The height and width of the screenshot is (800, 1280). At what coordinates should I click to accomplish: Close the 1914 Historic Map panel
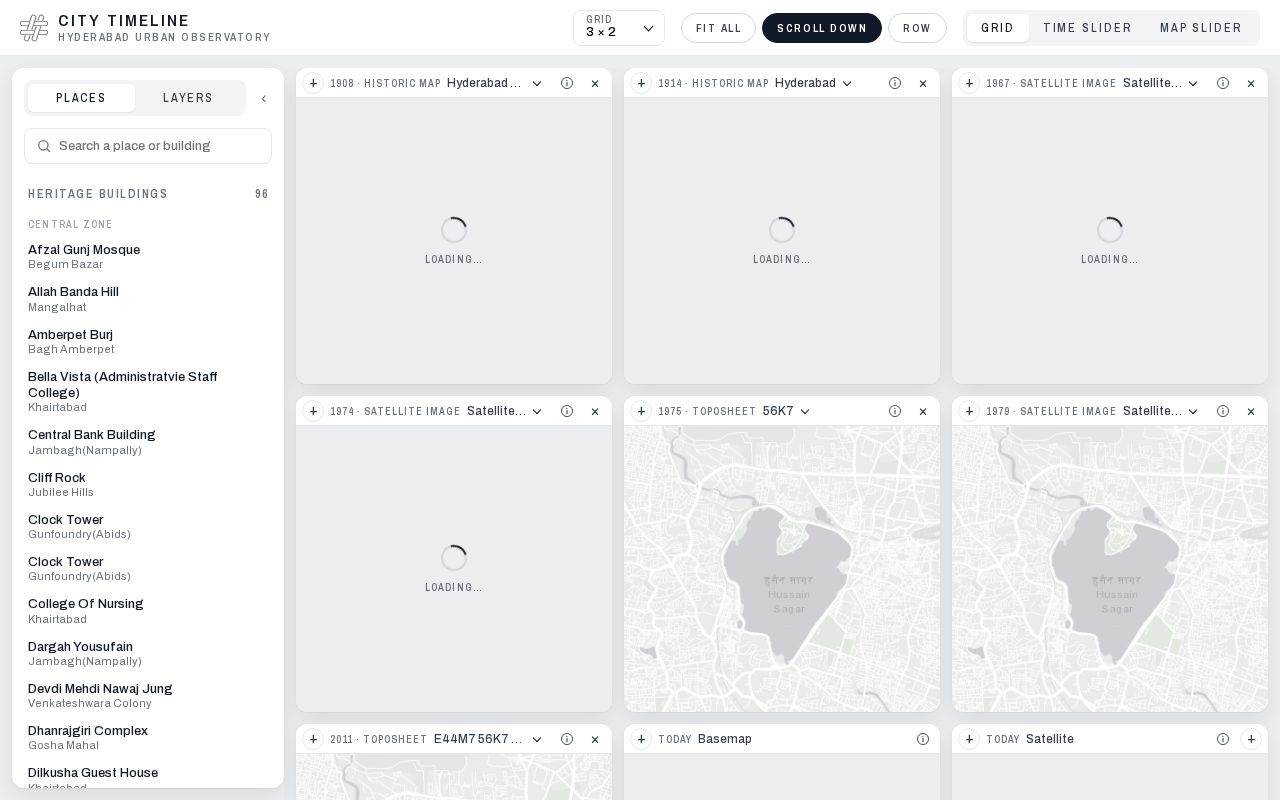pos(923,83)
